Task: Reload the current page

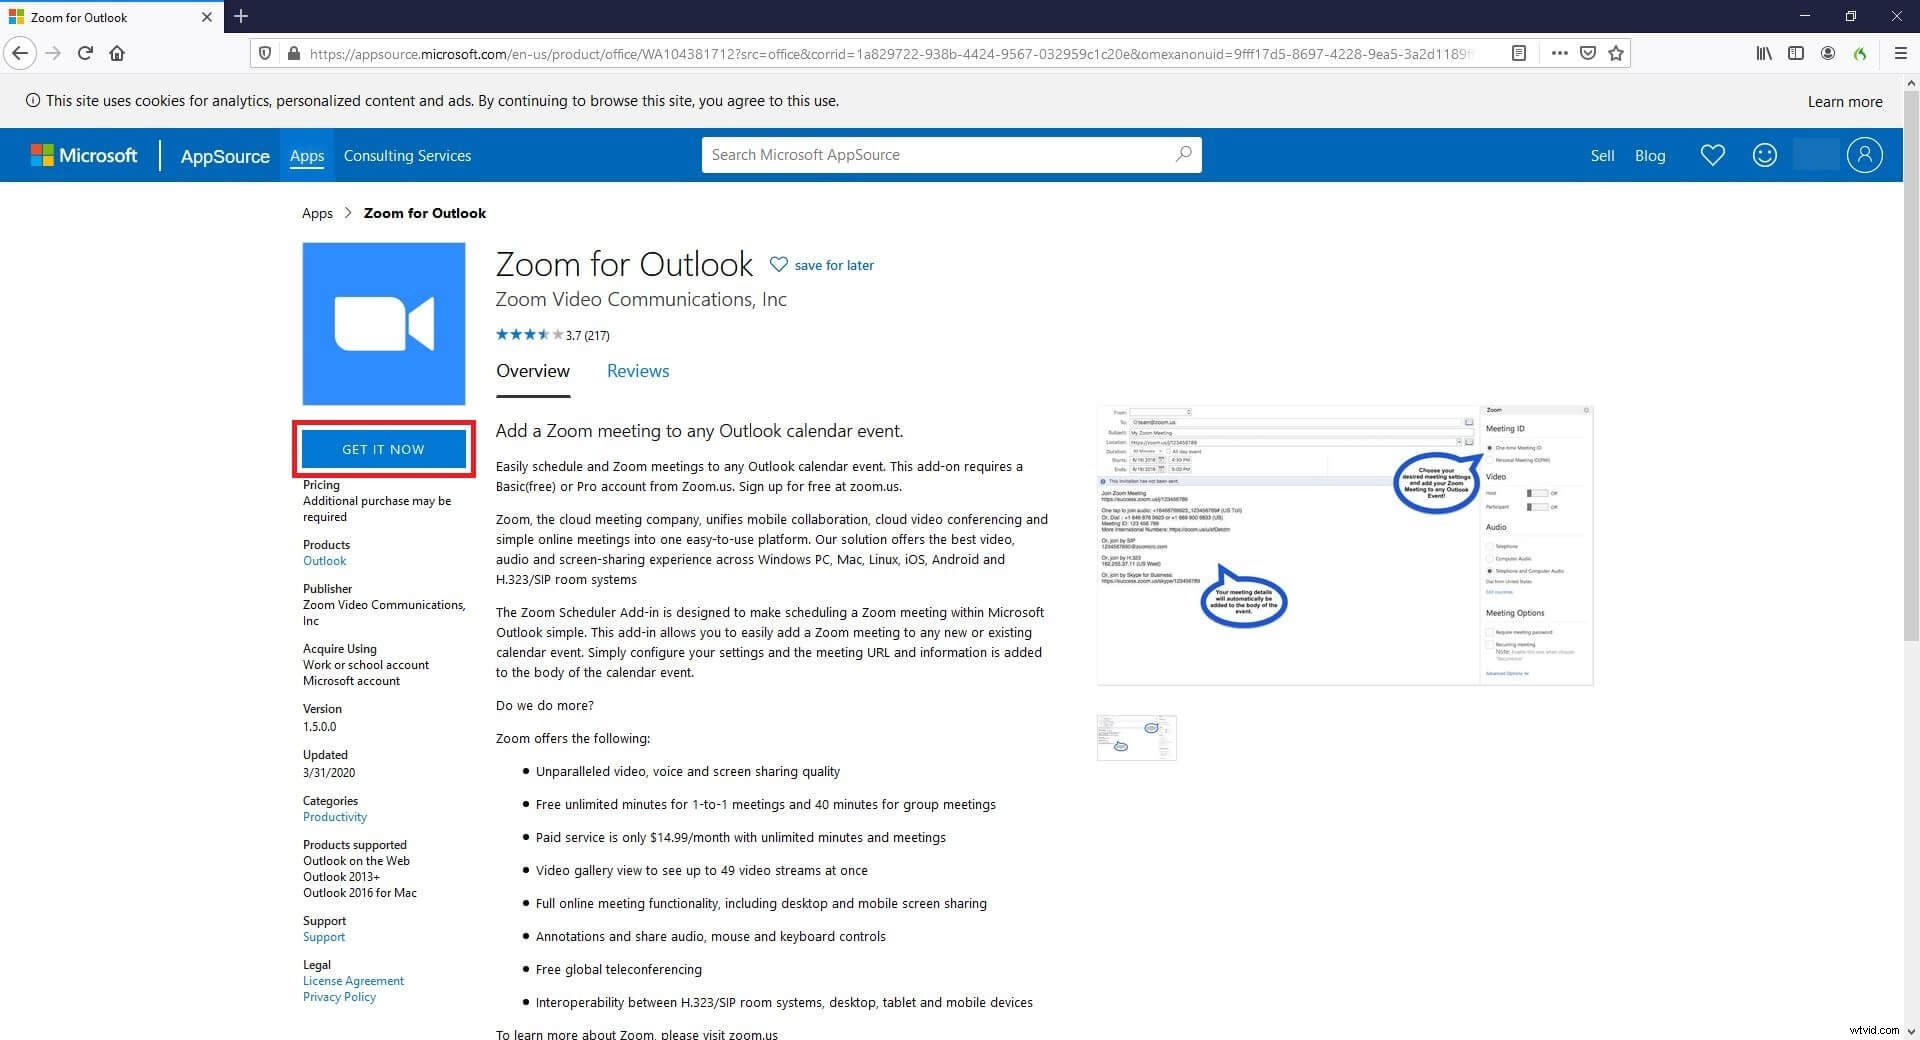Action: [x=85, y=53]
